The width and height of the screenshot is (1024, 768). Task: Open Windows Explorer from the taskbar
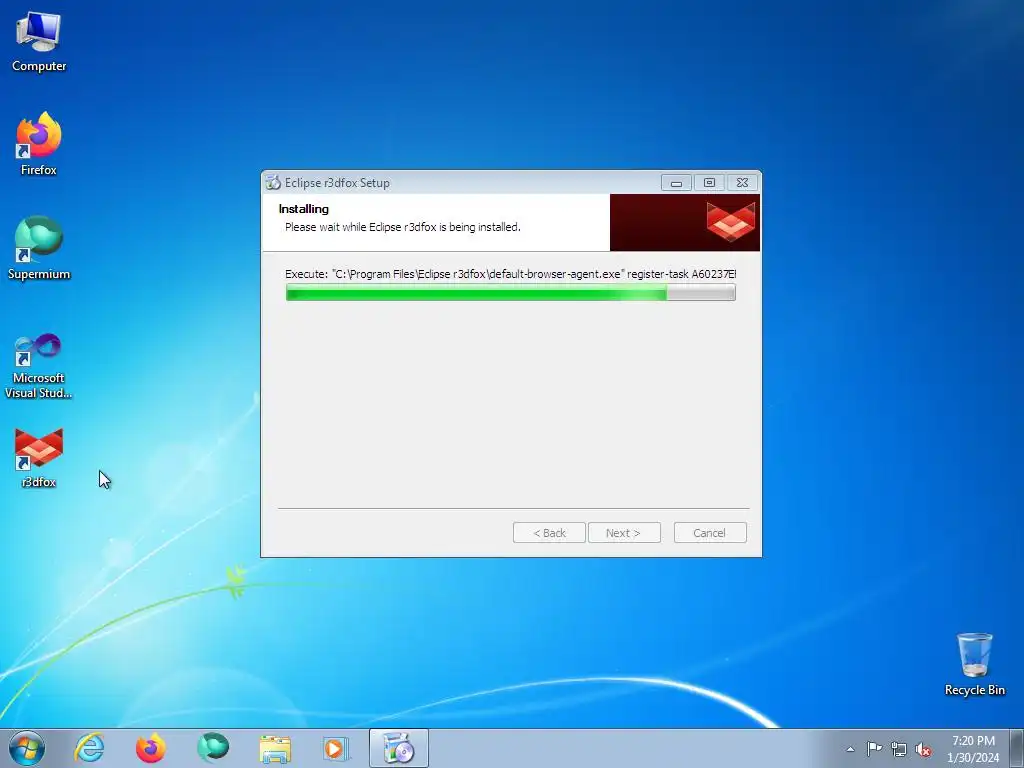point(275,748)
